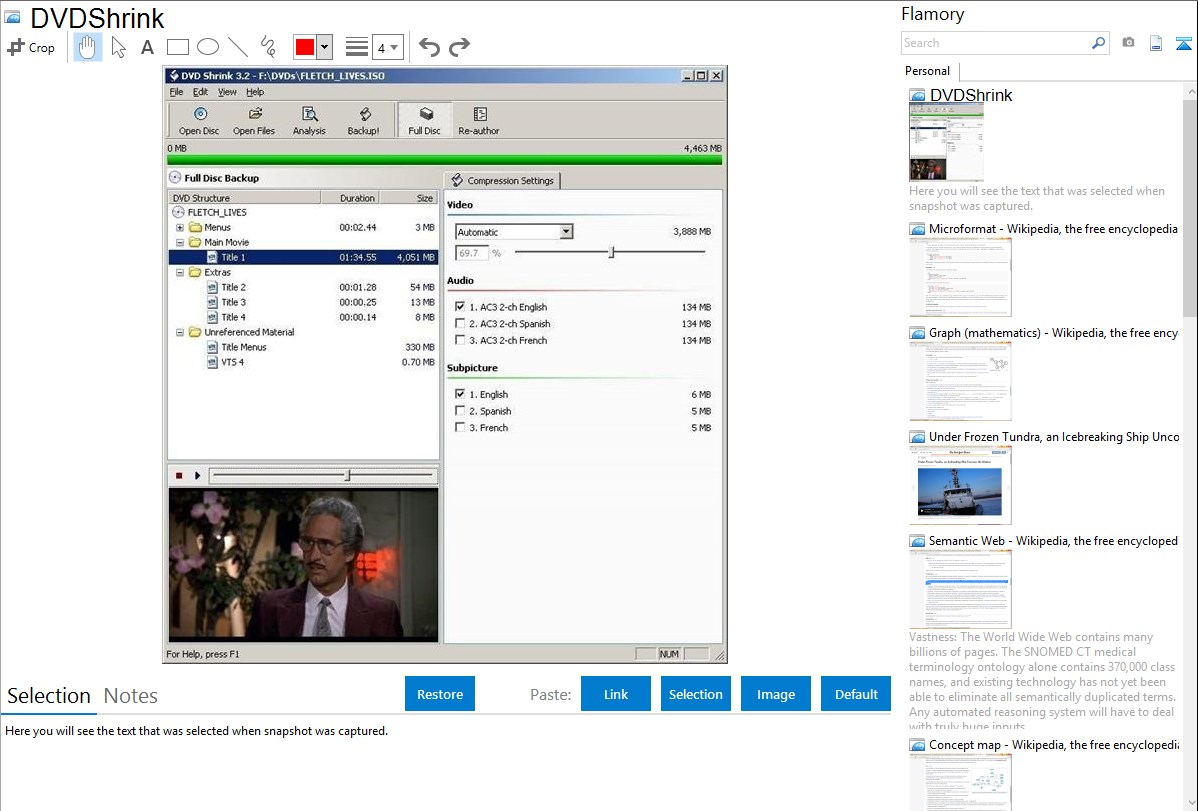
Task: Click the 69.7 percent field
Action: [471, 253]
